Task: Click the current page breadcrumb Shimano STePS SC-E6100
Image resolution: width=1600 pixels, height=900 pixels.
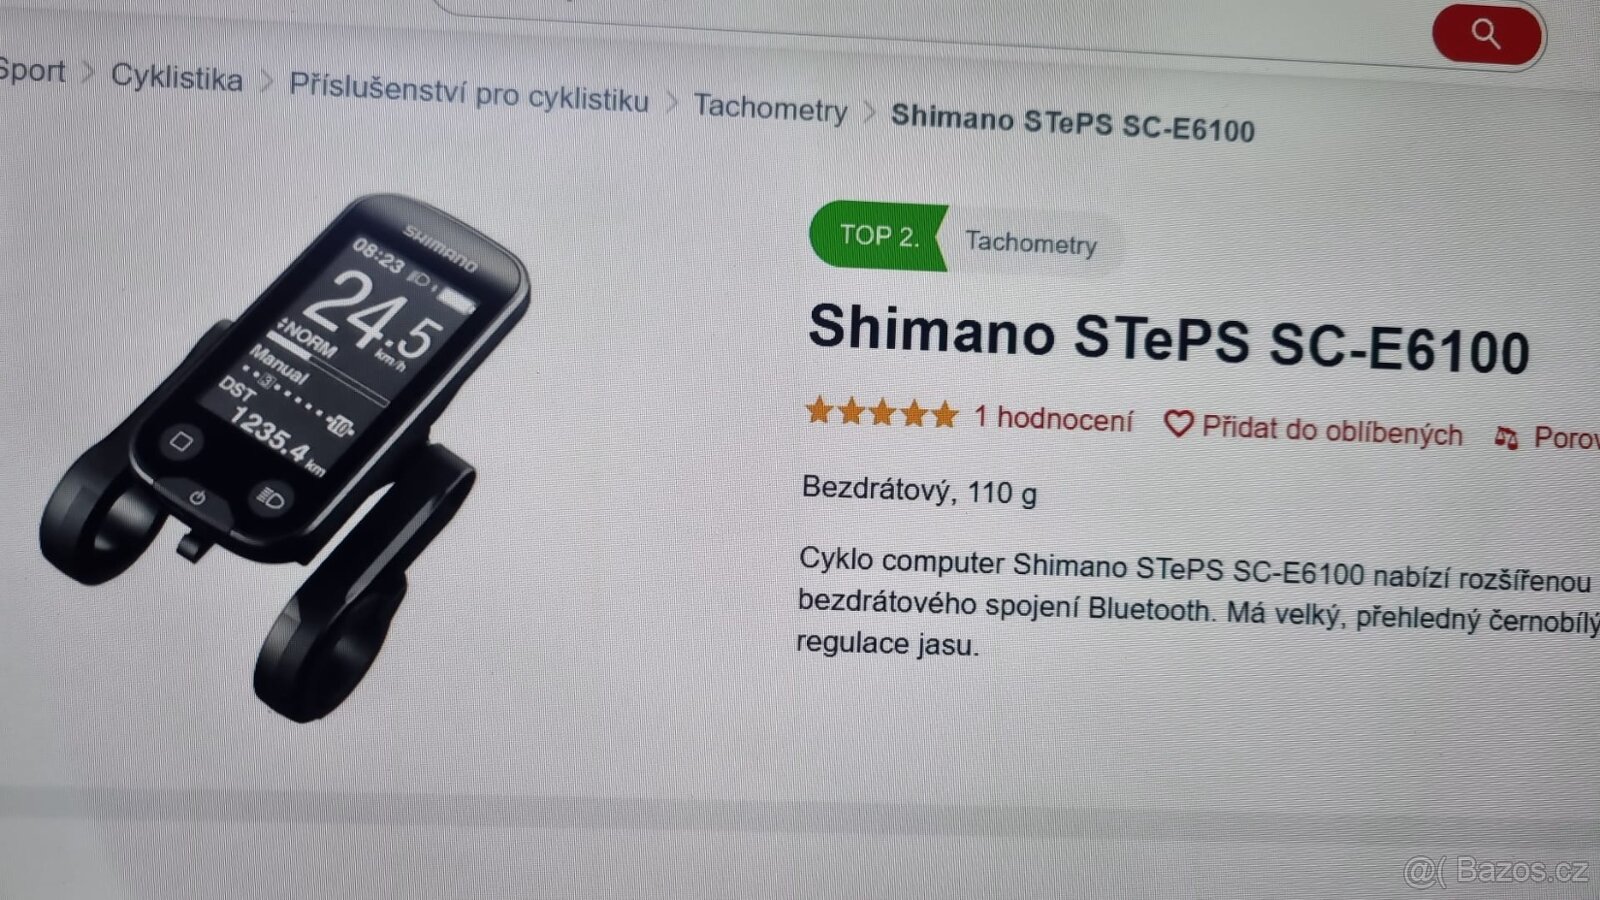Action: tap(1072, 124)
